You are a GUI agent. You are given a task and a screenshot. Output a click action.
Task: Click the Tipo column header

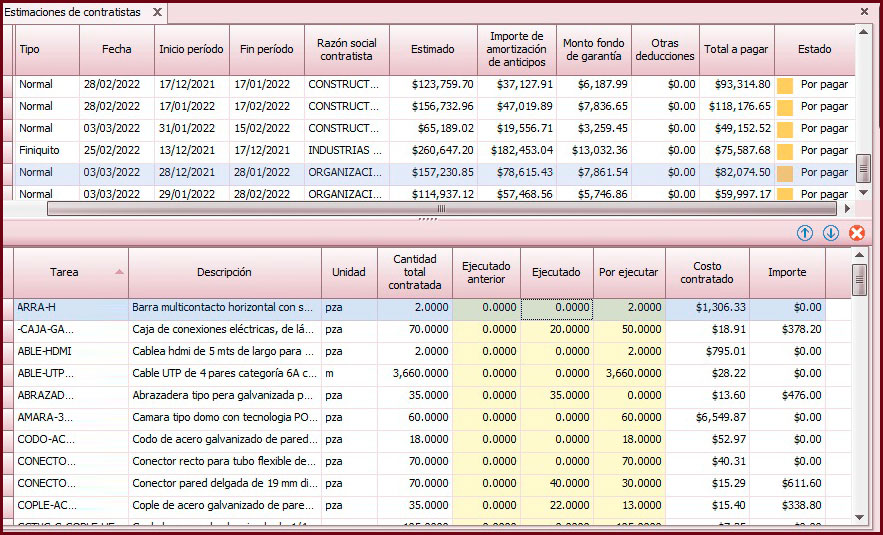point(47,50)
